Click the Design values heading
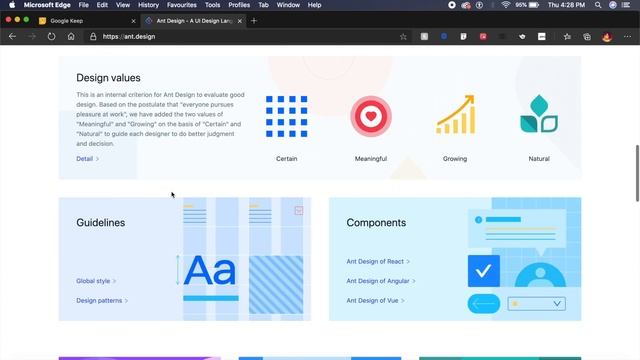Image resolution: width=640 pixels, height=360 pixels. click(108, 78)
